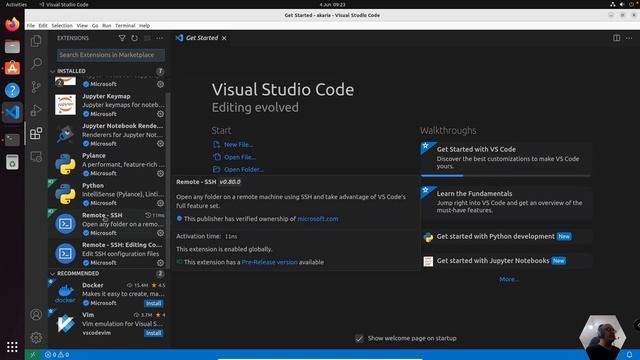Open the Remote Explorer view
This screenshot has width=640, height=360.
click(36, 157)
